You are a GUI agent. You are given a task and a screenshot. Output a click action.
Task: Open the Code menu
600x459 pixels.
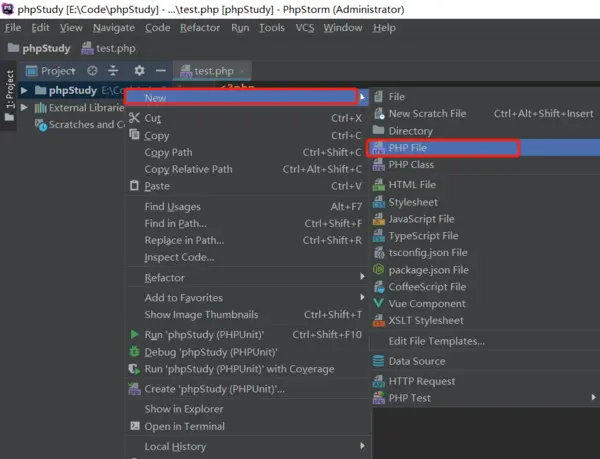157,28
